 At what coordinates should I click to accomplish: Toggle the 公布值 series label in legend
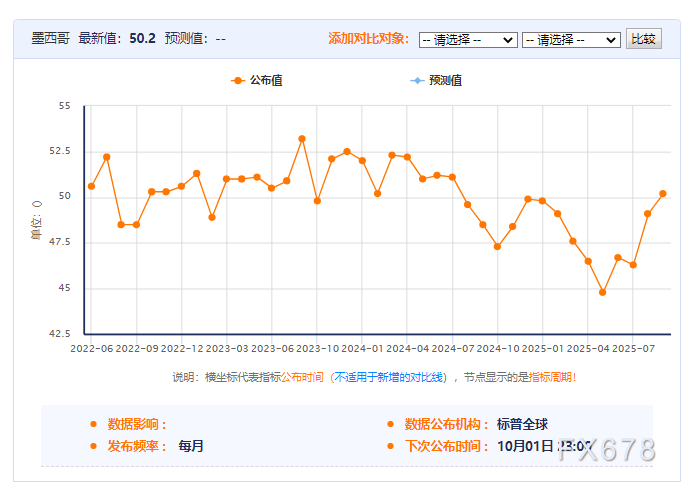point(266,81)
